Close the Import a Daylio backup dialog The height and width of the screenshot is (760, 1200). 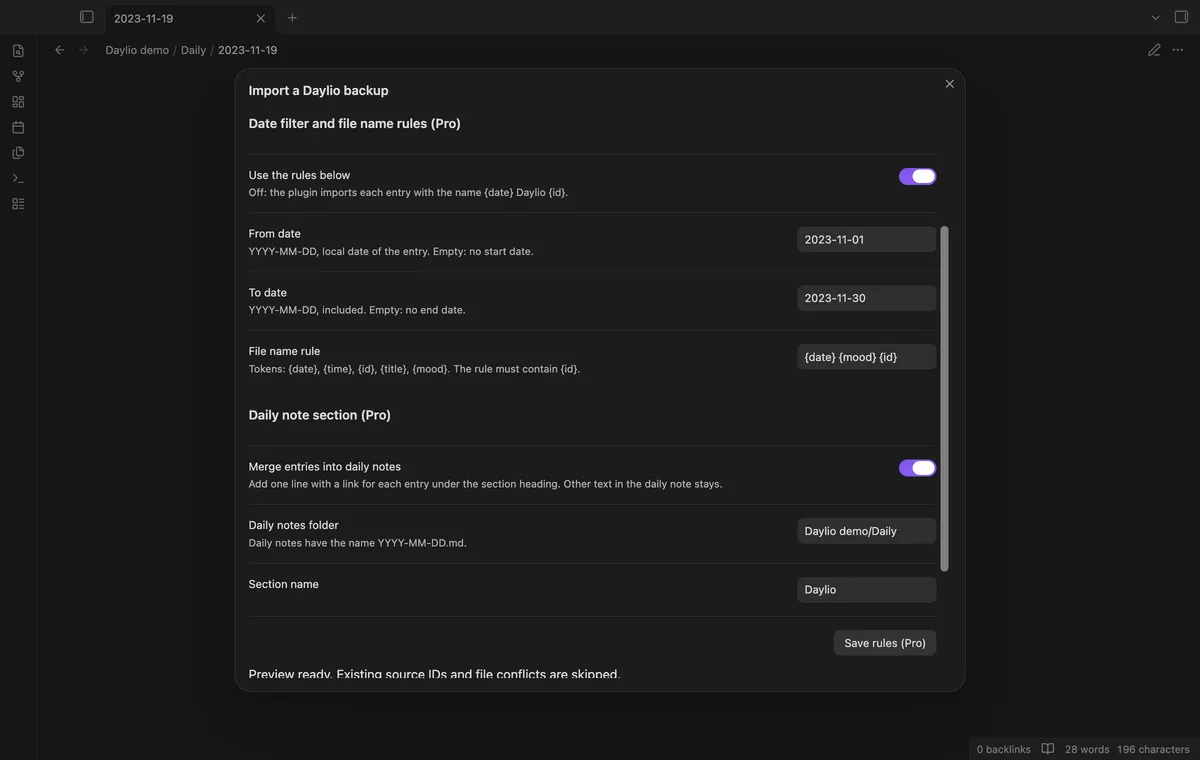coord(950,84)
